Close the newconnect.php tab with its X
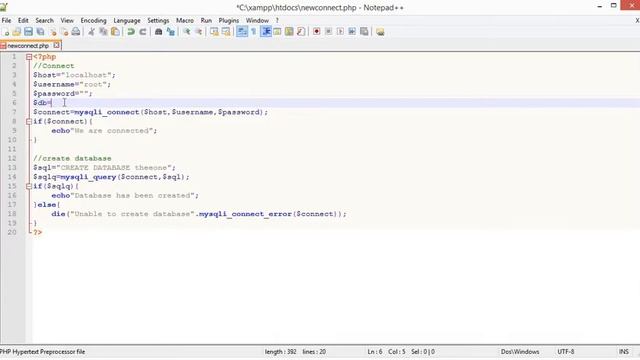640x360 pixels. [57, 45]
